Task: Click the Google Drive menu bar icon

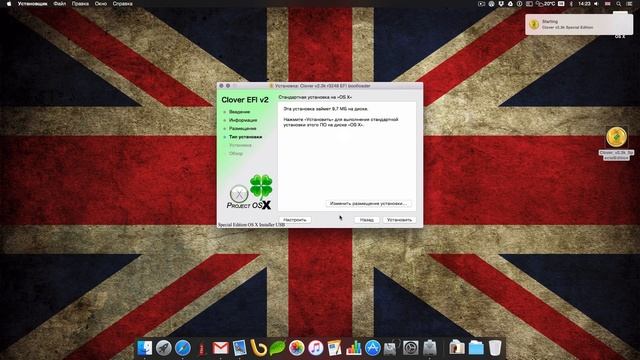Action: pyautogui.click(x=510, y=4)
